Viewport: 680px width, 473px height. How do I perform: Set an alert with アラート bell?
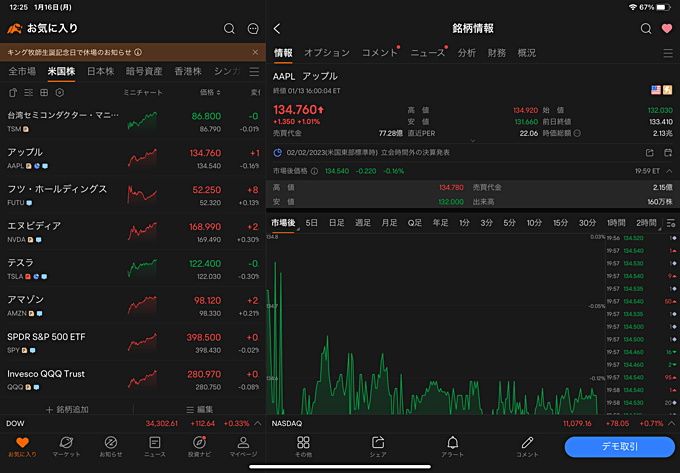pyautogui.click(x=452, y=447)
